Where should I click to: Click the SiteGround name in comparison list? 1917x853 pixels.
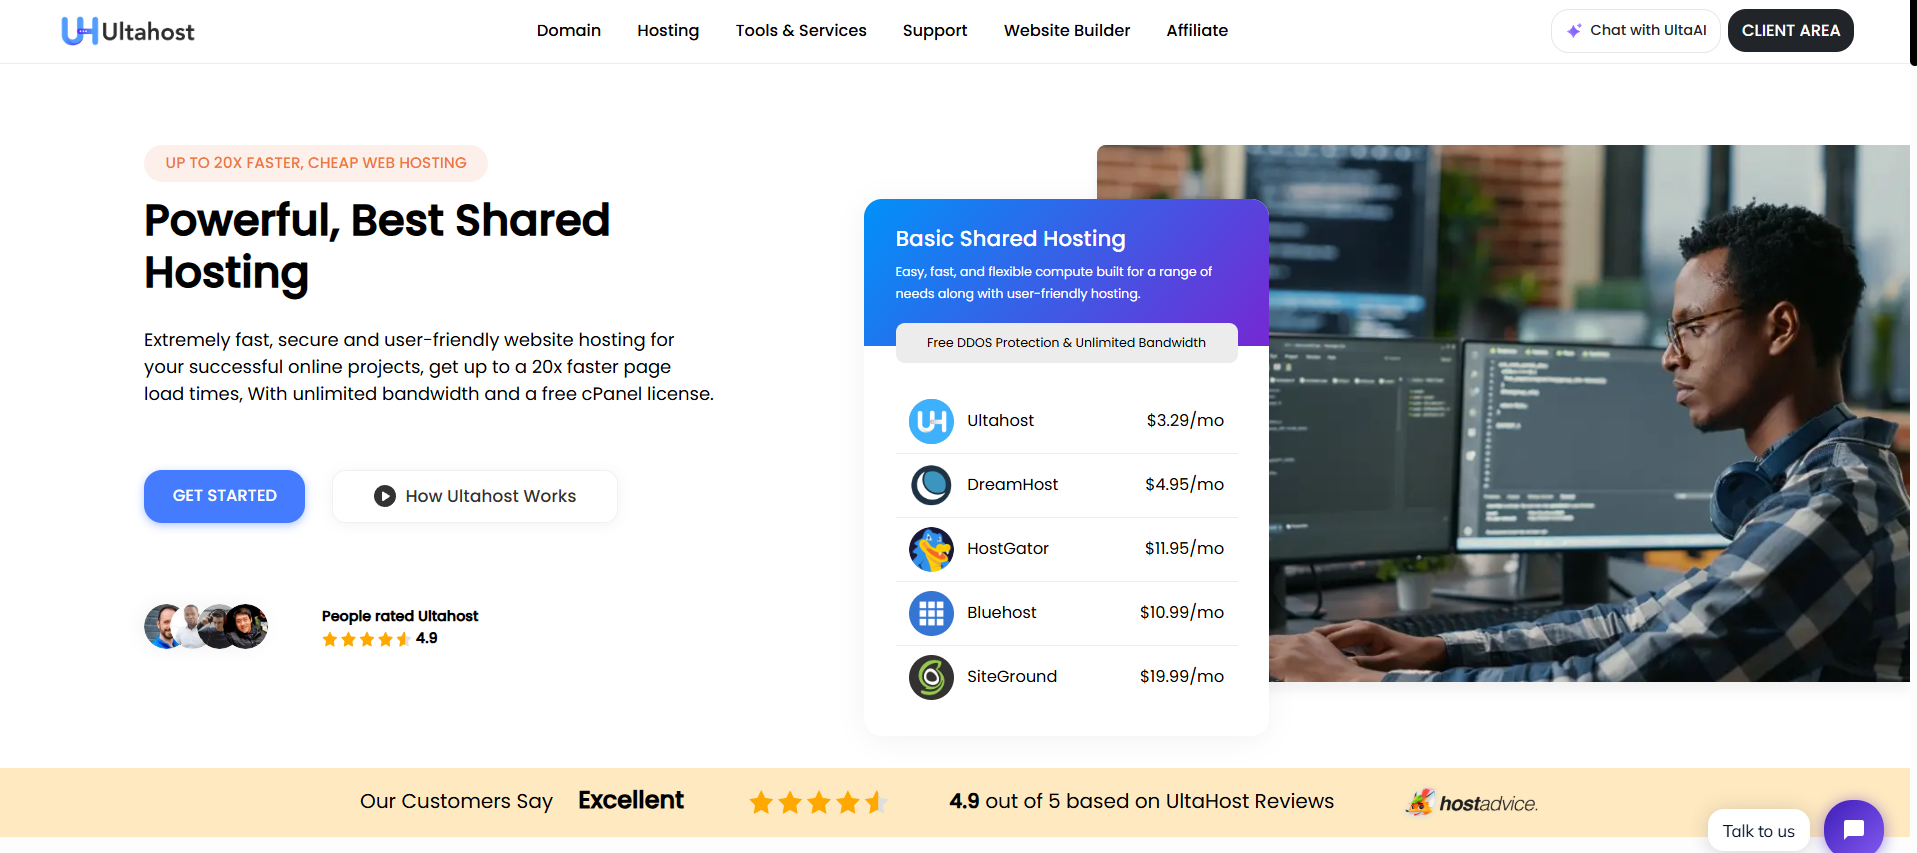pos(1012,676)
